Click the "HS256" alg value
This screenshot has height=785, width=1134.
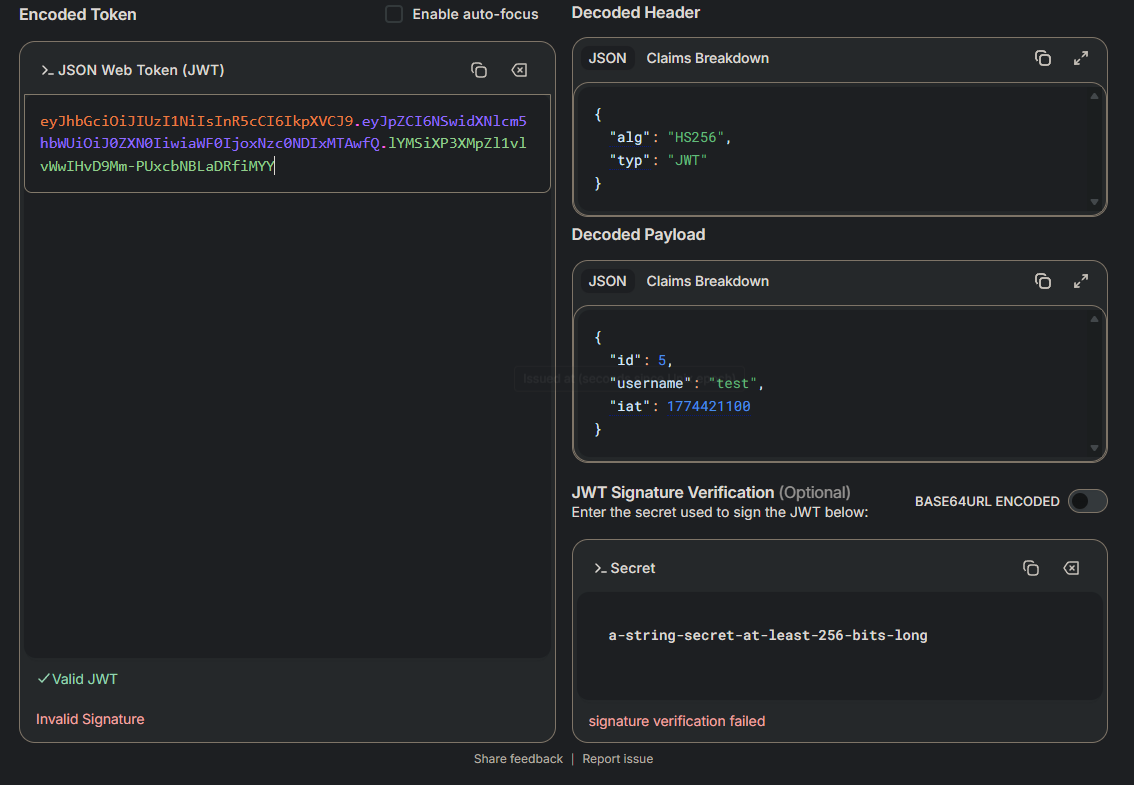pos(695,137)
